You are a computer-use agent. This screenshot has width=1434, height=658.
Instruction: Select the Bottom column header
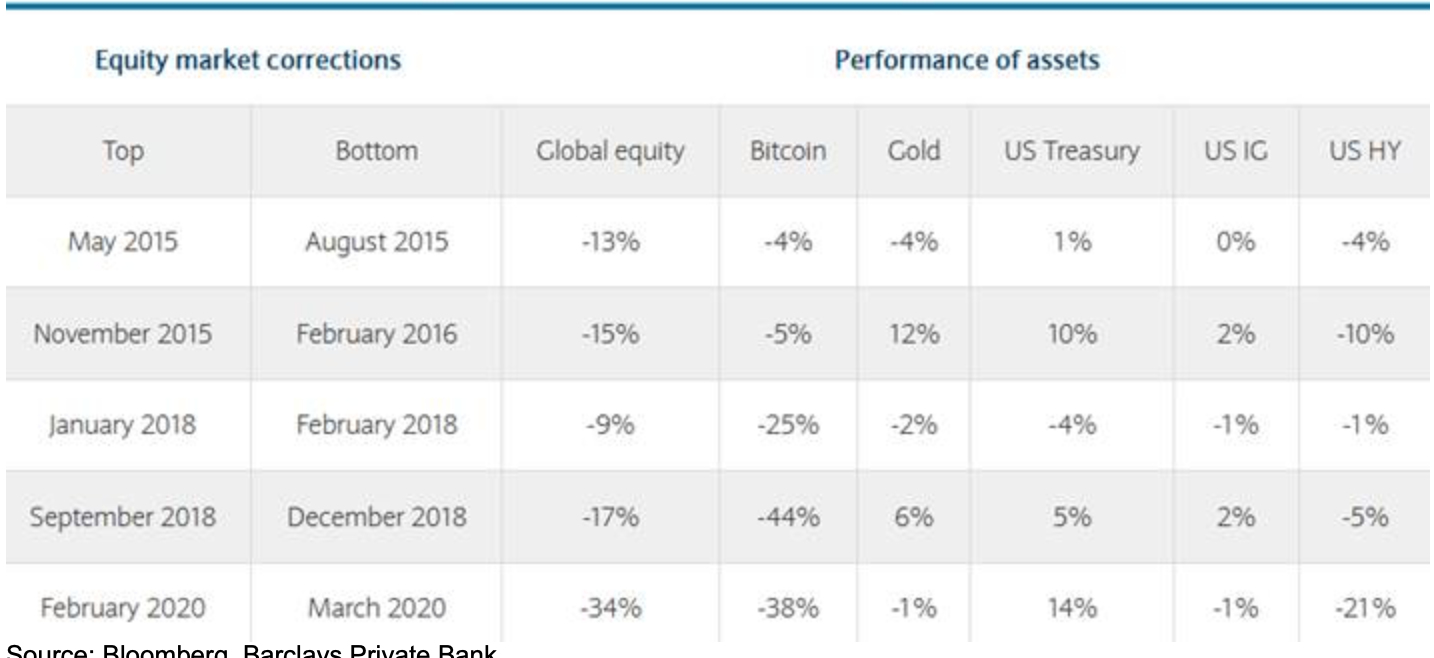pos(376,151)
